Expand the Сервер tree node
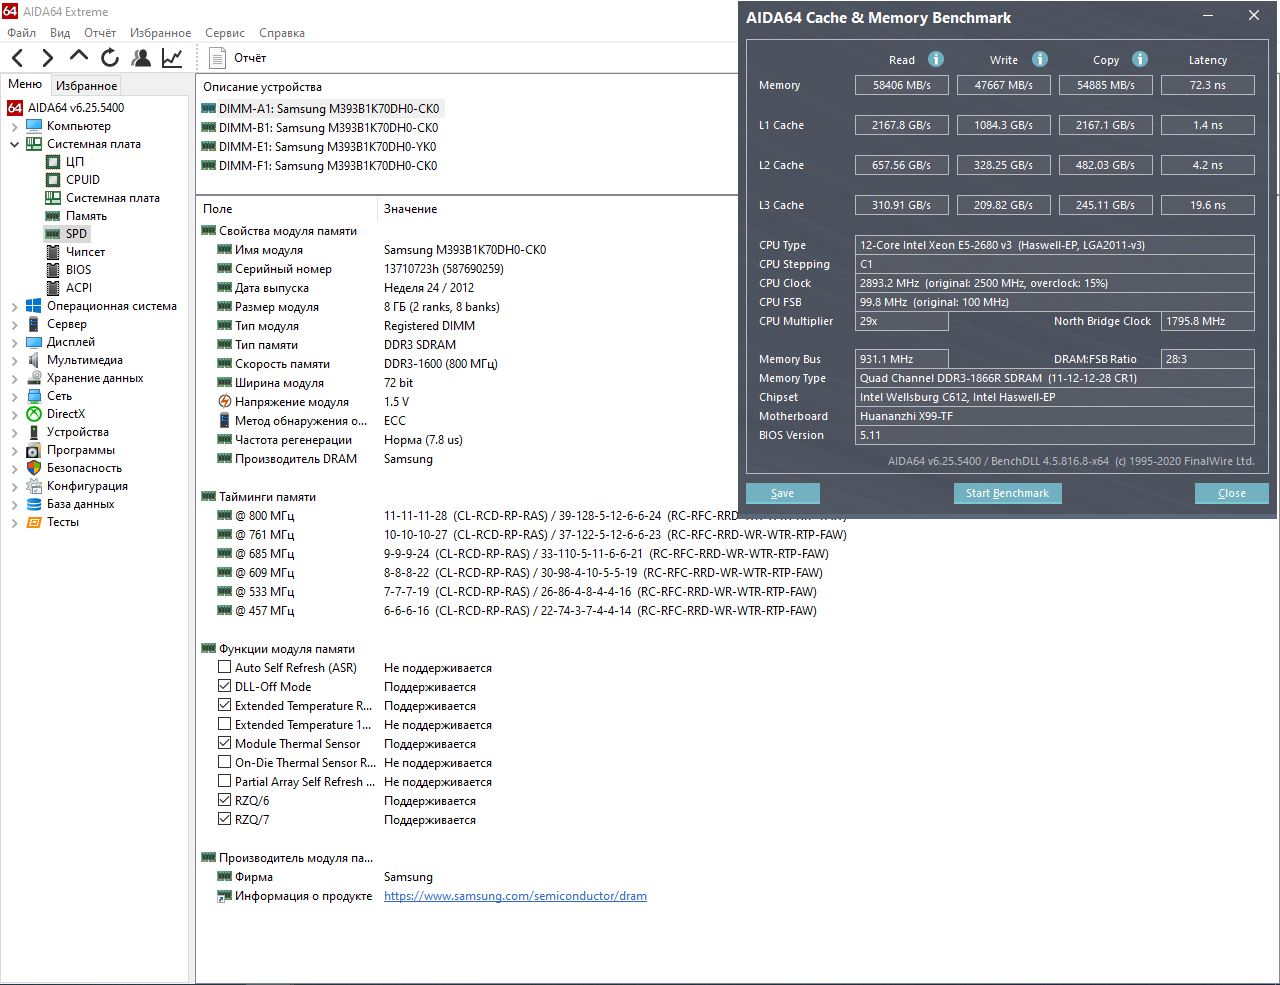The image size is (1280, 985). (x=14, y=324)
